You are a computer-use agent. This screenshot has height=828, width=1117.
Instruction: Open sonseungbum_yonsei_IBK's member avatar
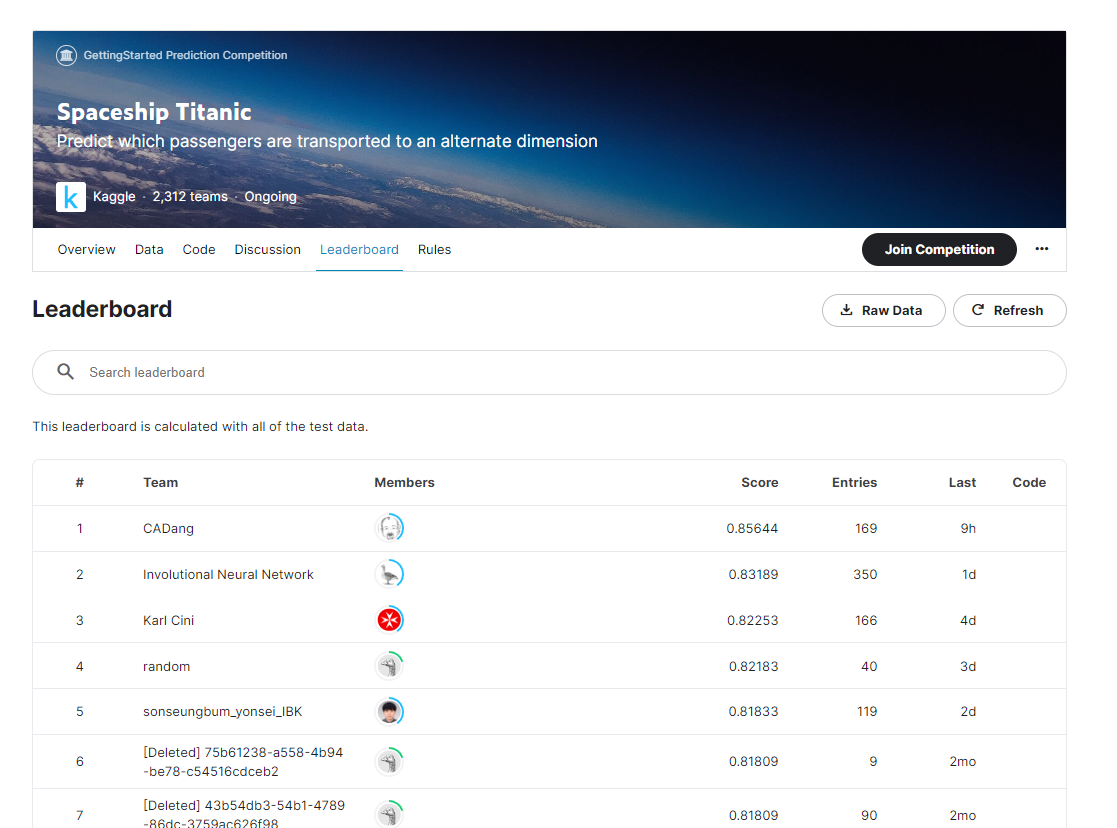click(x=389, y=711)
